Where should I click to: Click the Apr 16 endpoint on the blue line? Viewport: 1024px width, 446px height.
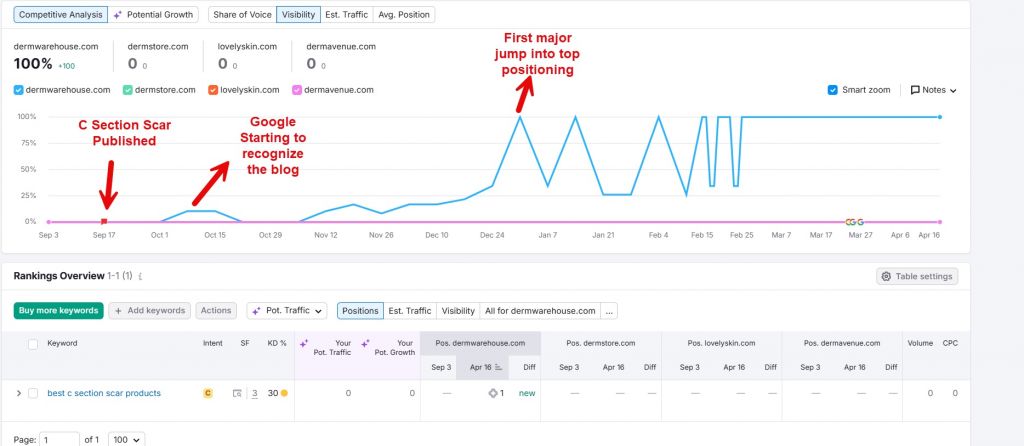[x=939, y=117]
